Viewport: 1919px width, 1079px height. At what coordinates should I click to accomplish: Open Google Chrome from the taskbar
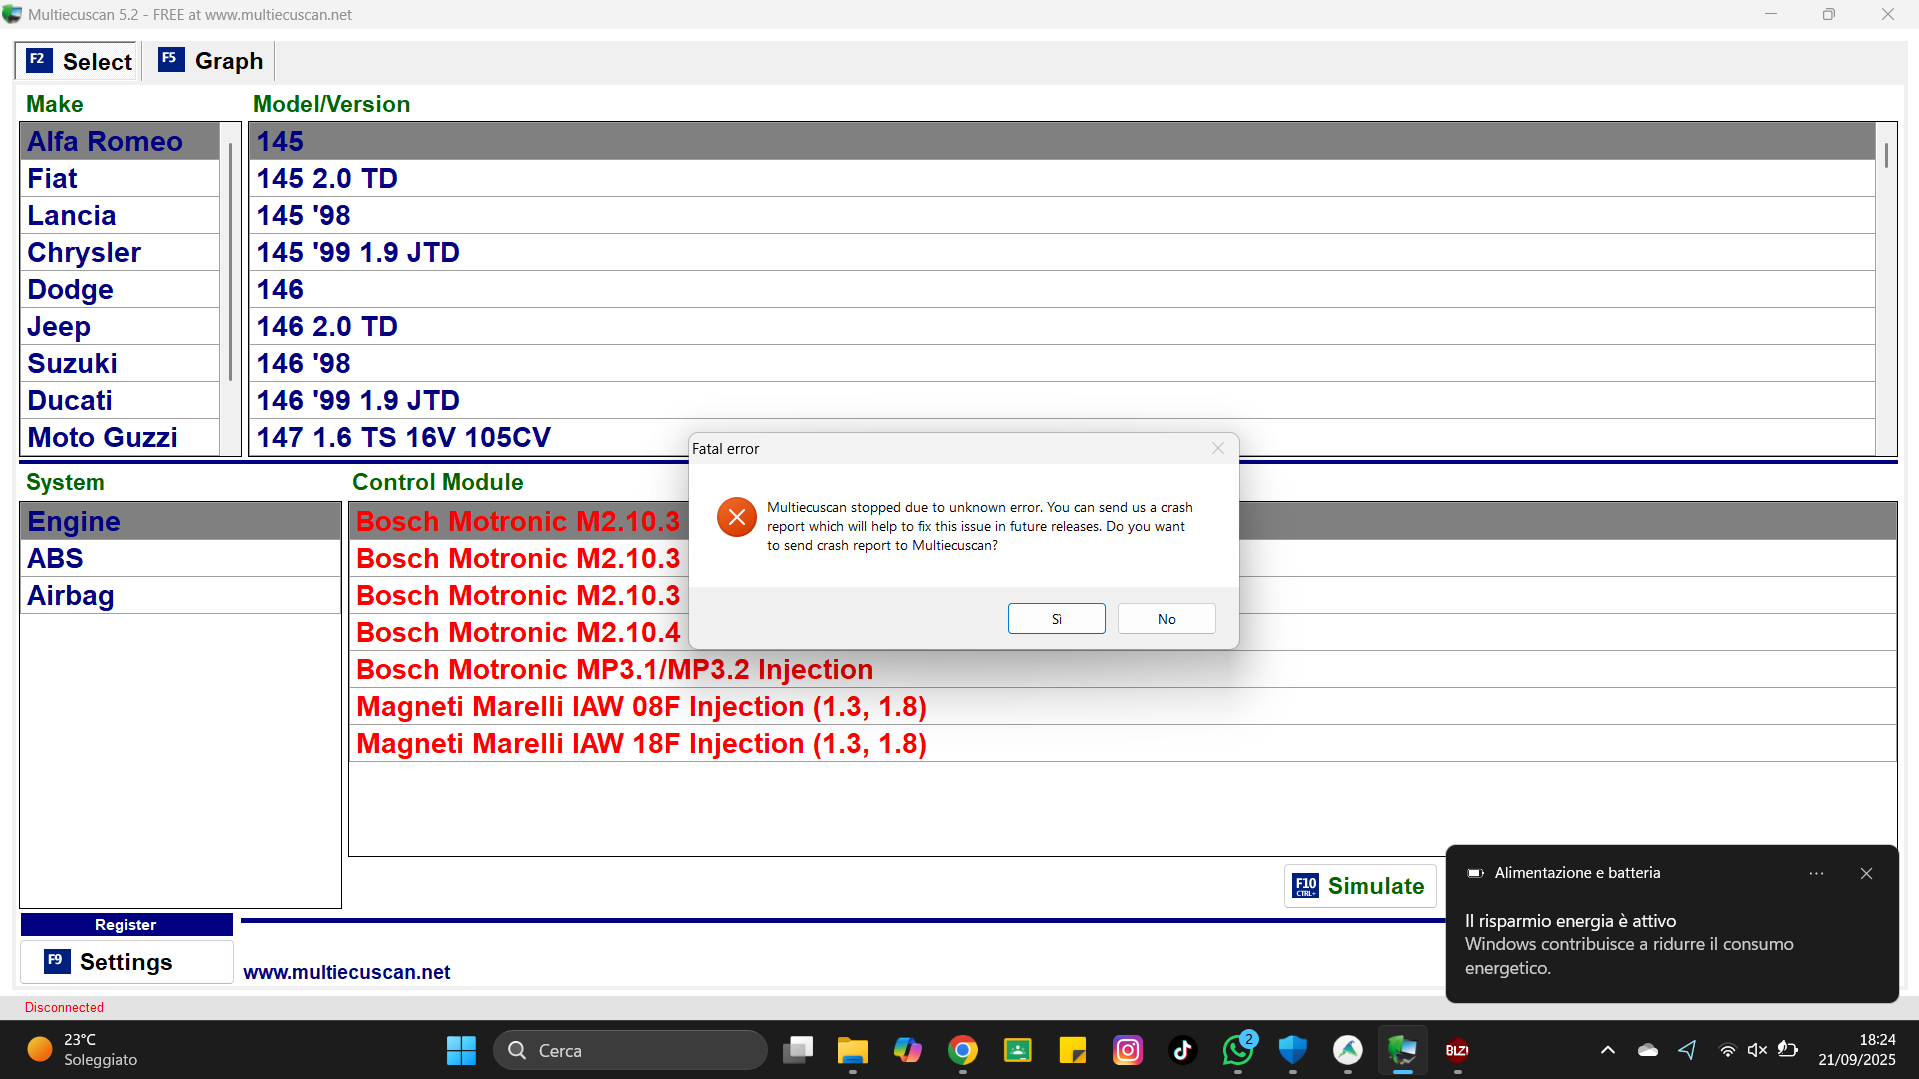tap(963, 1050)
